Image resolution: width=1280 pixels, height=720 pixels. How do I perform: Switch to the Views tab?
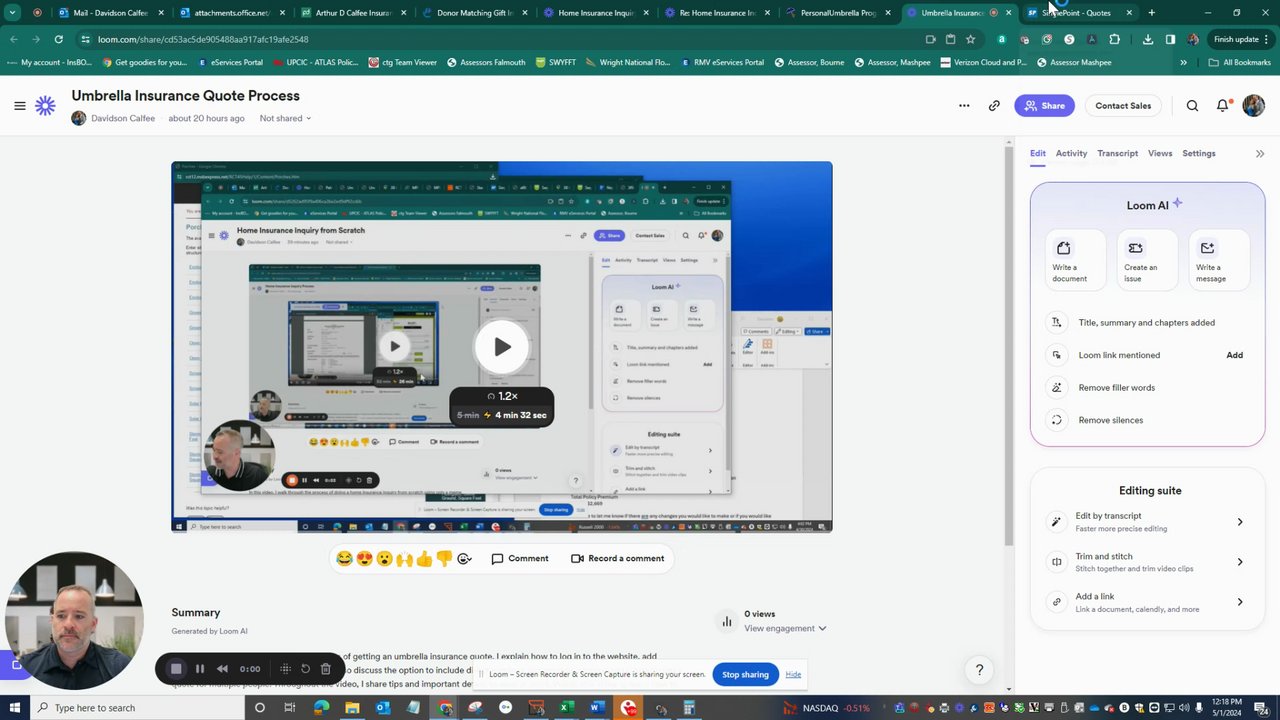(x=1160, y=153)
